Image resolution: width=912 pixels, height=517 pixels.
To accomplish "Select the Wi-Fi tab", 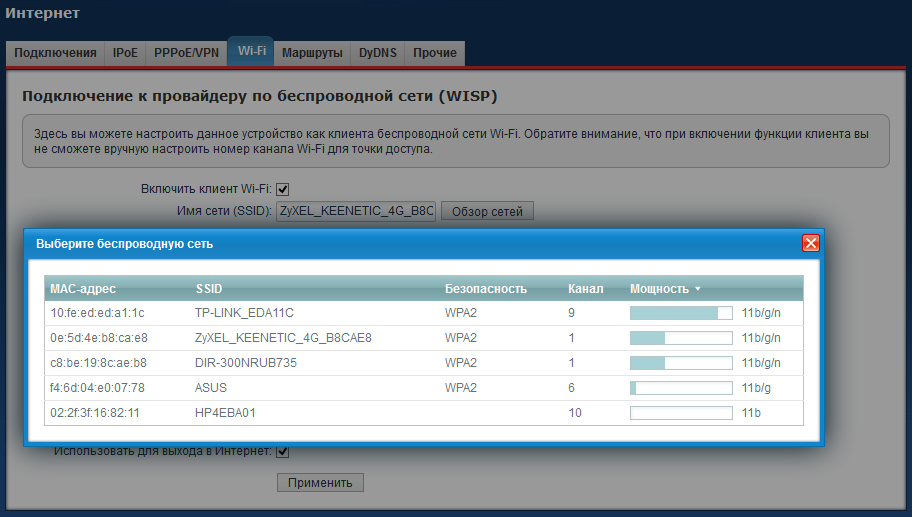I will (251, 52).
